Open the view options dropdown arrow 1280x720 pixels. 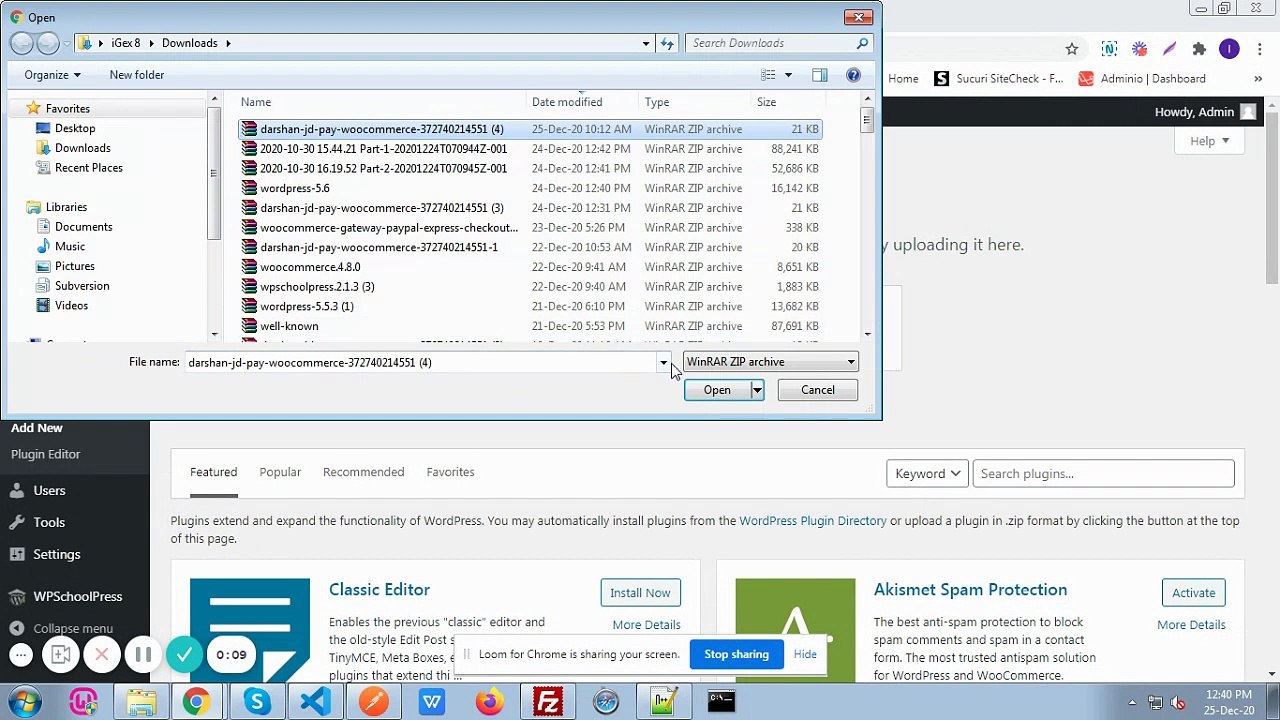coord(788,75)
